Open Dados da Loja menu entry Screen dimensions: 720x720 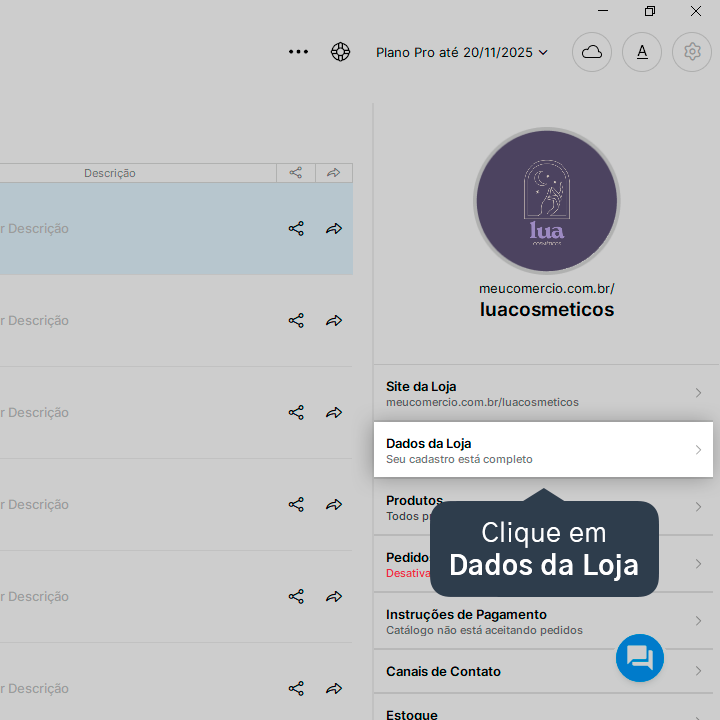543,450
